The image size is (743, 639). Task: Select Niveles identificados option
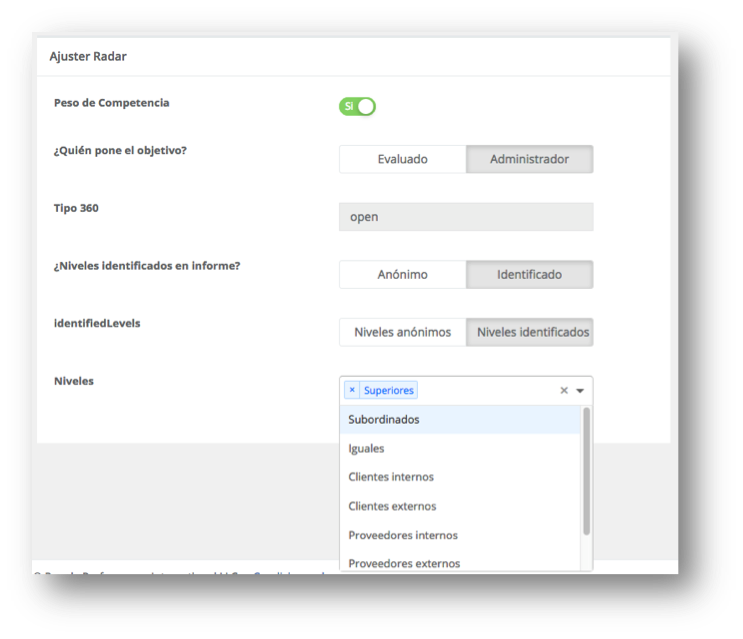click(x=529, y=333)
